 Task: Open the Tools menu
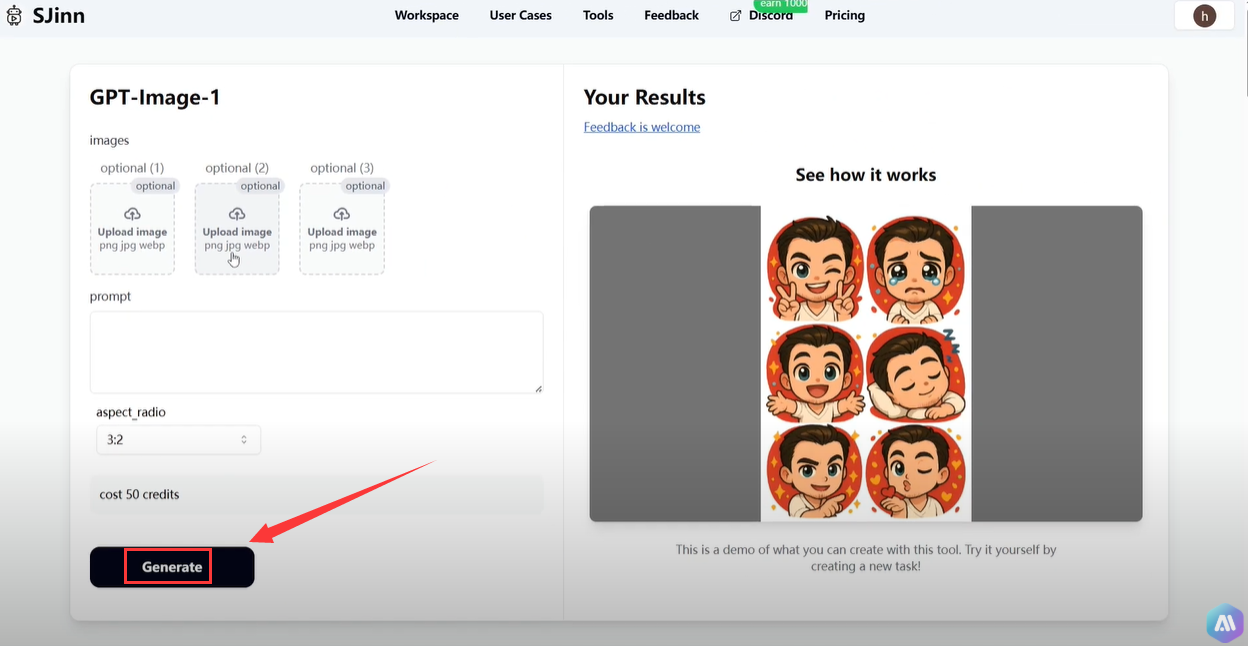(x=598, y=15)
